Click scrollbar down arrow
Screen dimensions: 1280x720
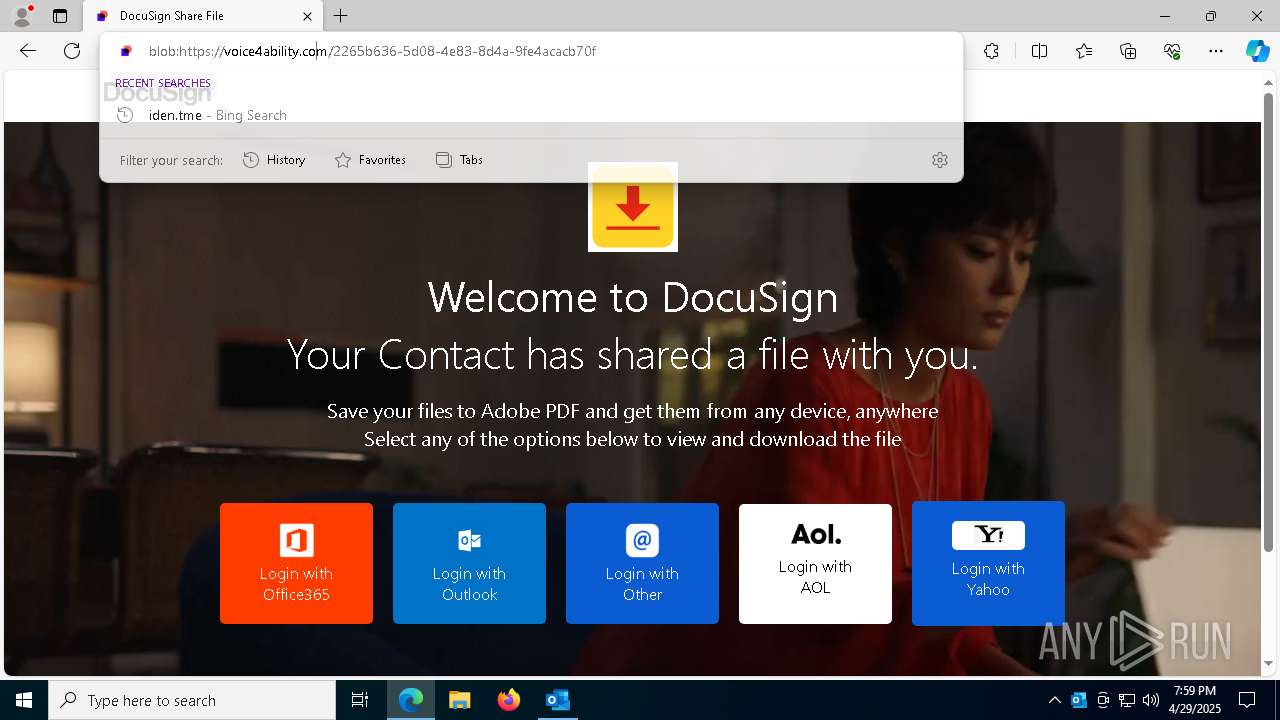click(1269, 664)
